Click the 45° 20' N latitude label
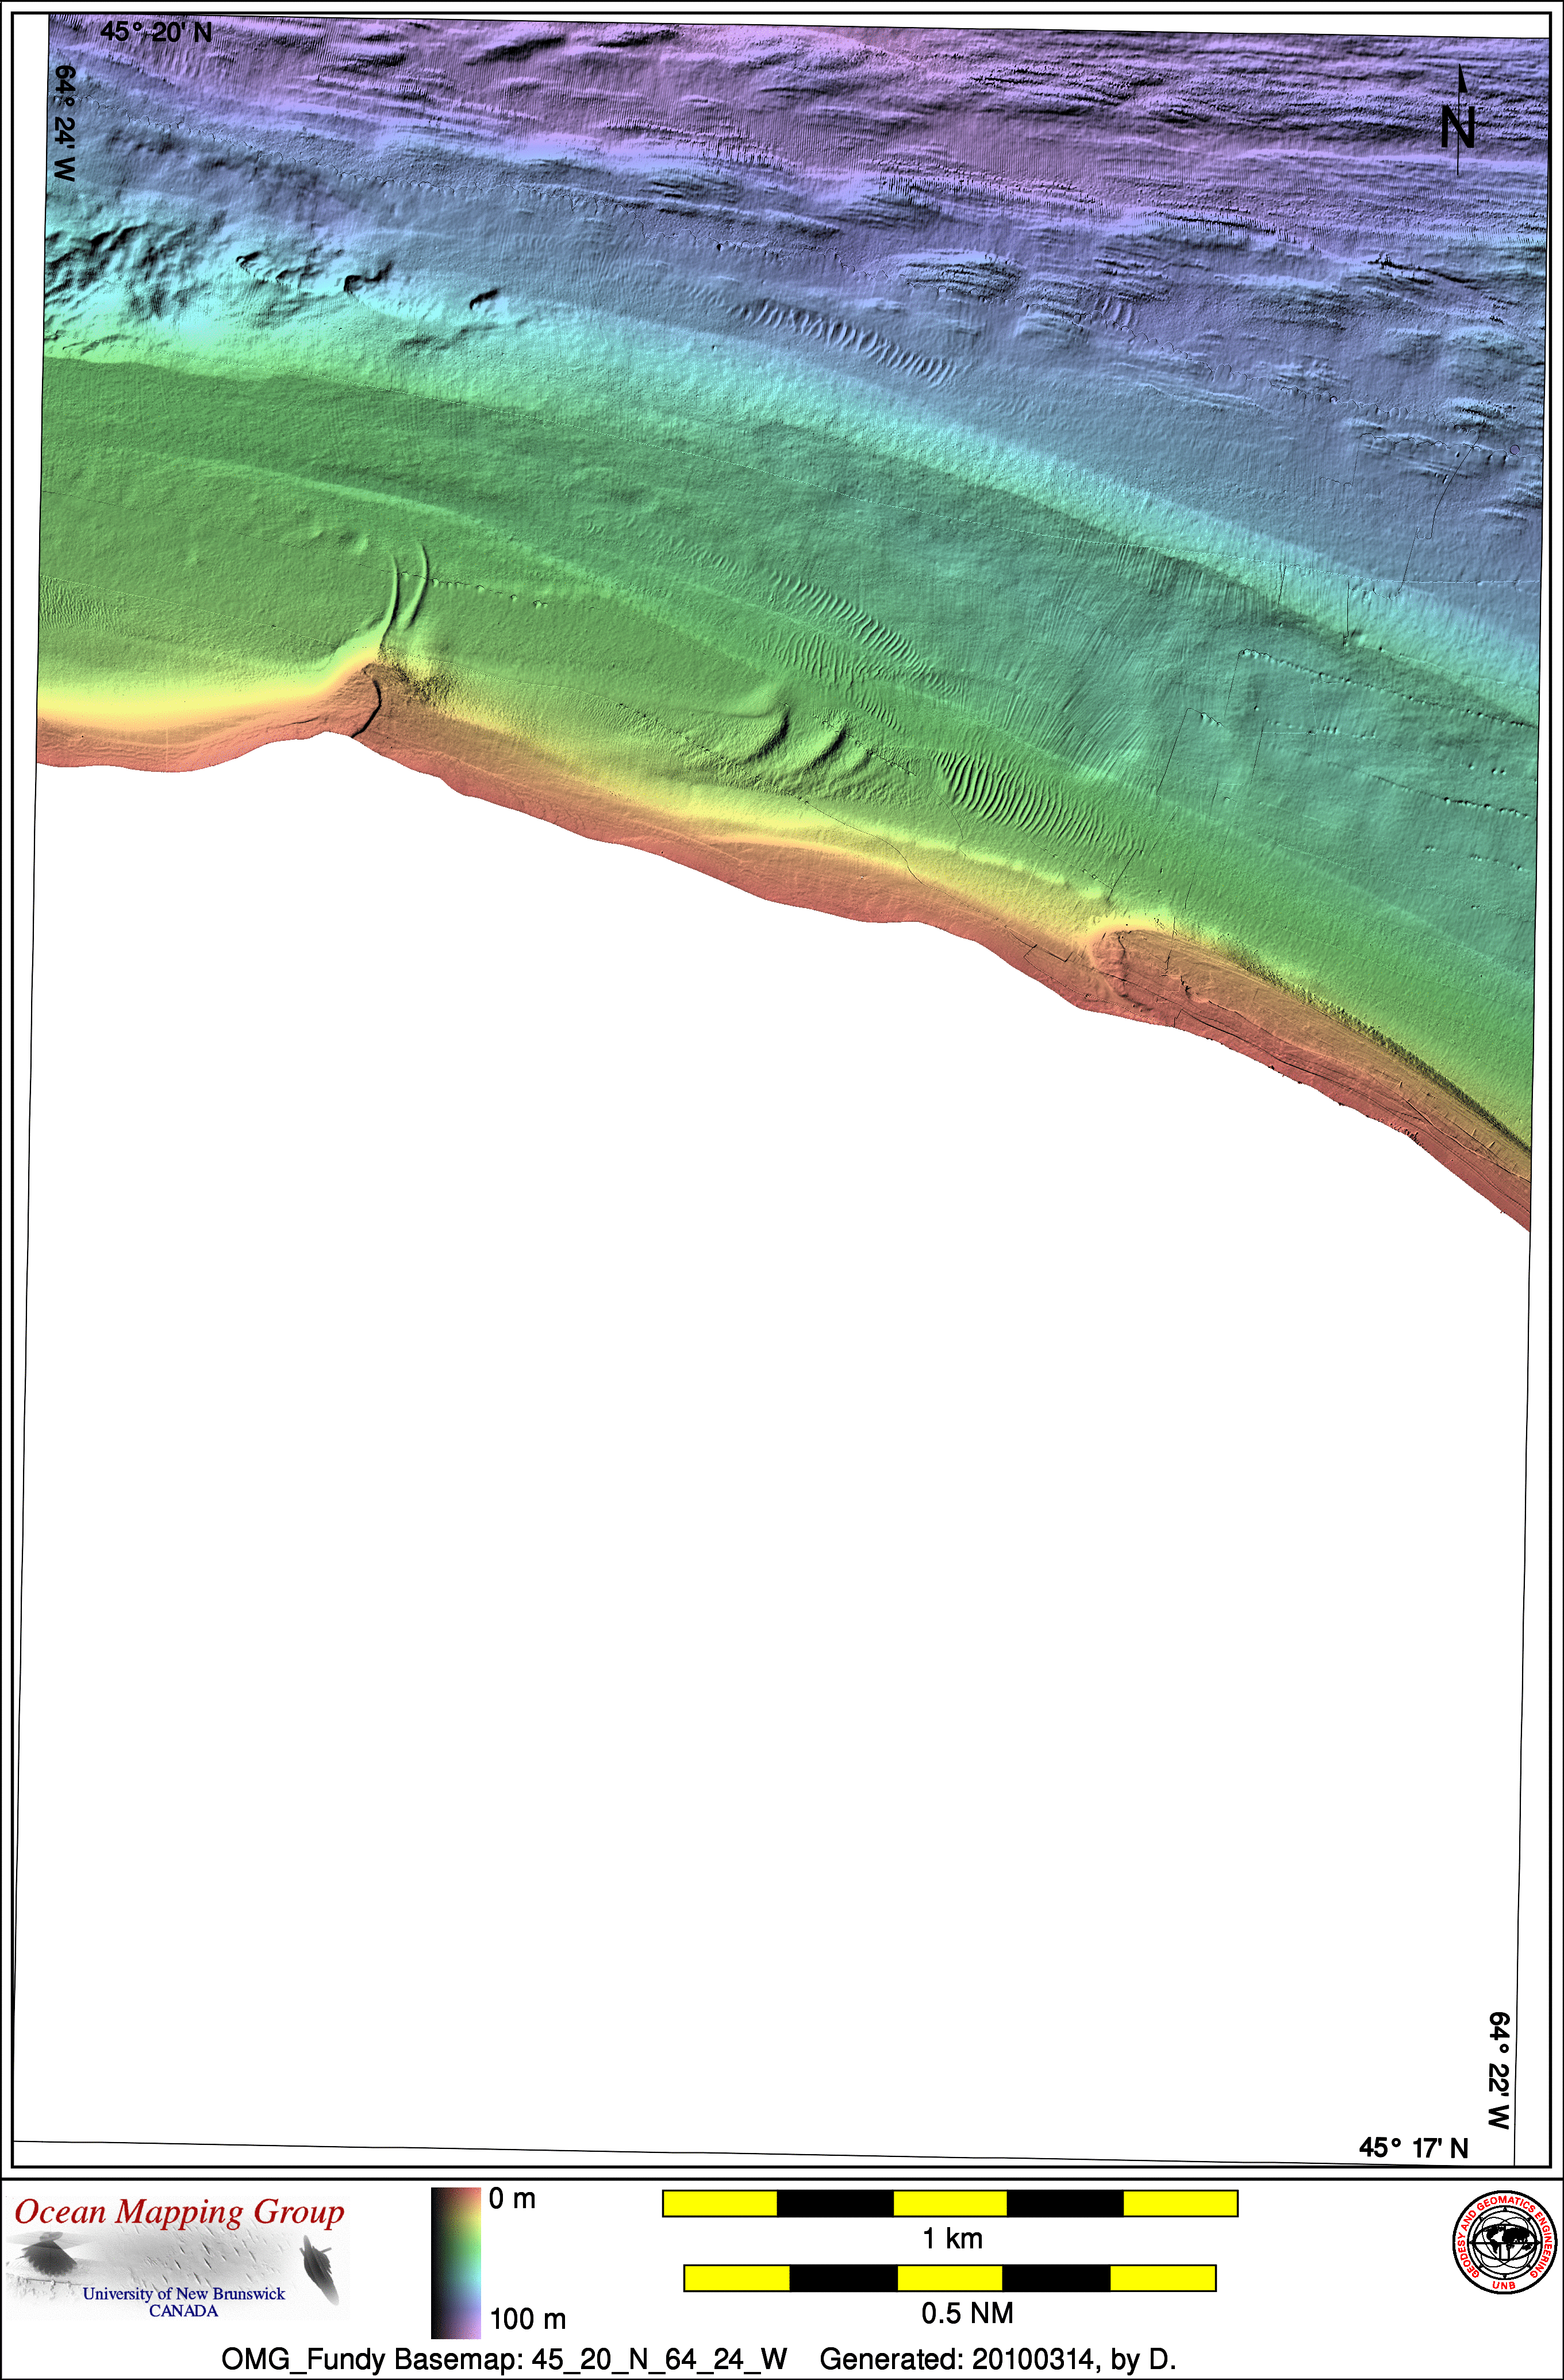The image size is (1564, 2380). click(x=156, y=32)
